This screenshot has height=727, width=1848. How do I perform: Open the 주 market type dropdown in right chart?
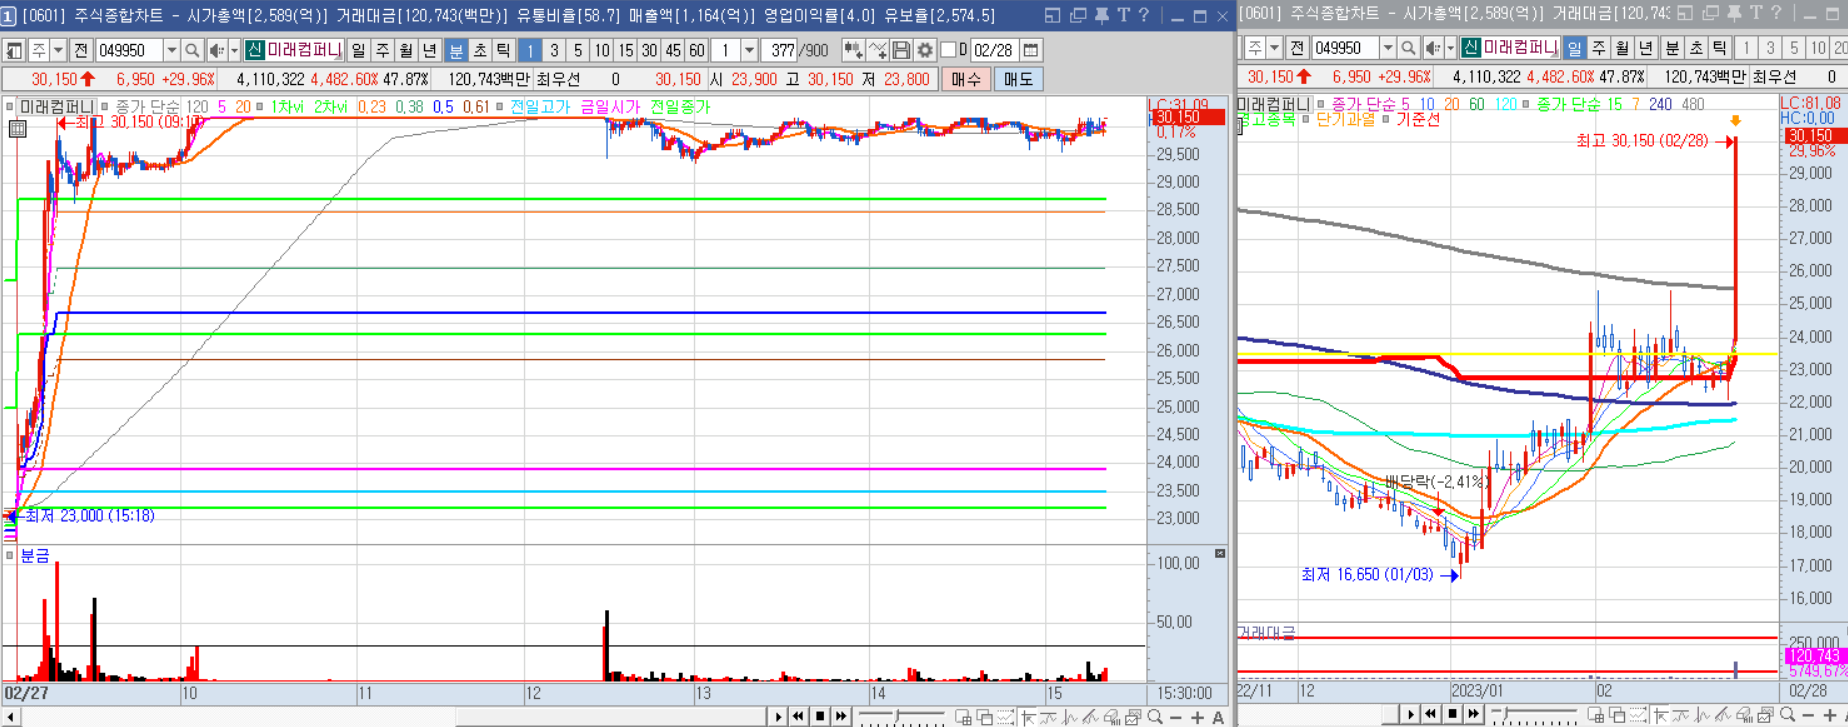pos(1274,48)
